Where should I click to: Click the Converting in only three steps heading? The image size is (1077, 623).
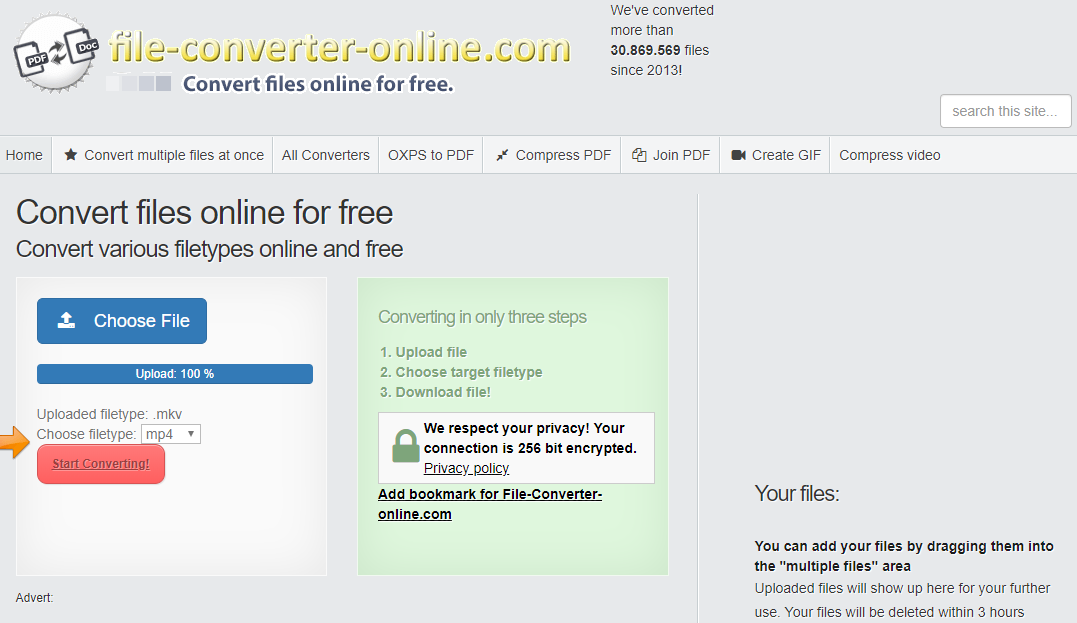click(482, 317)
